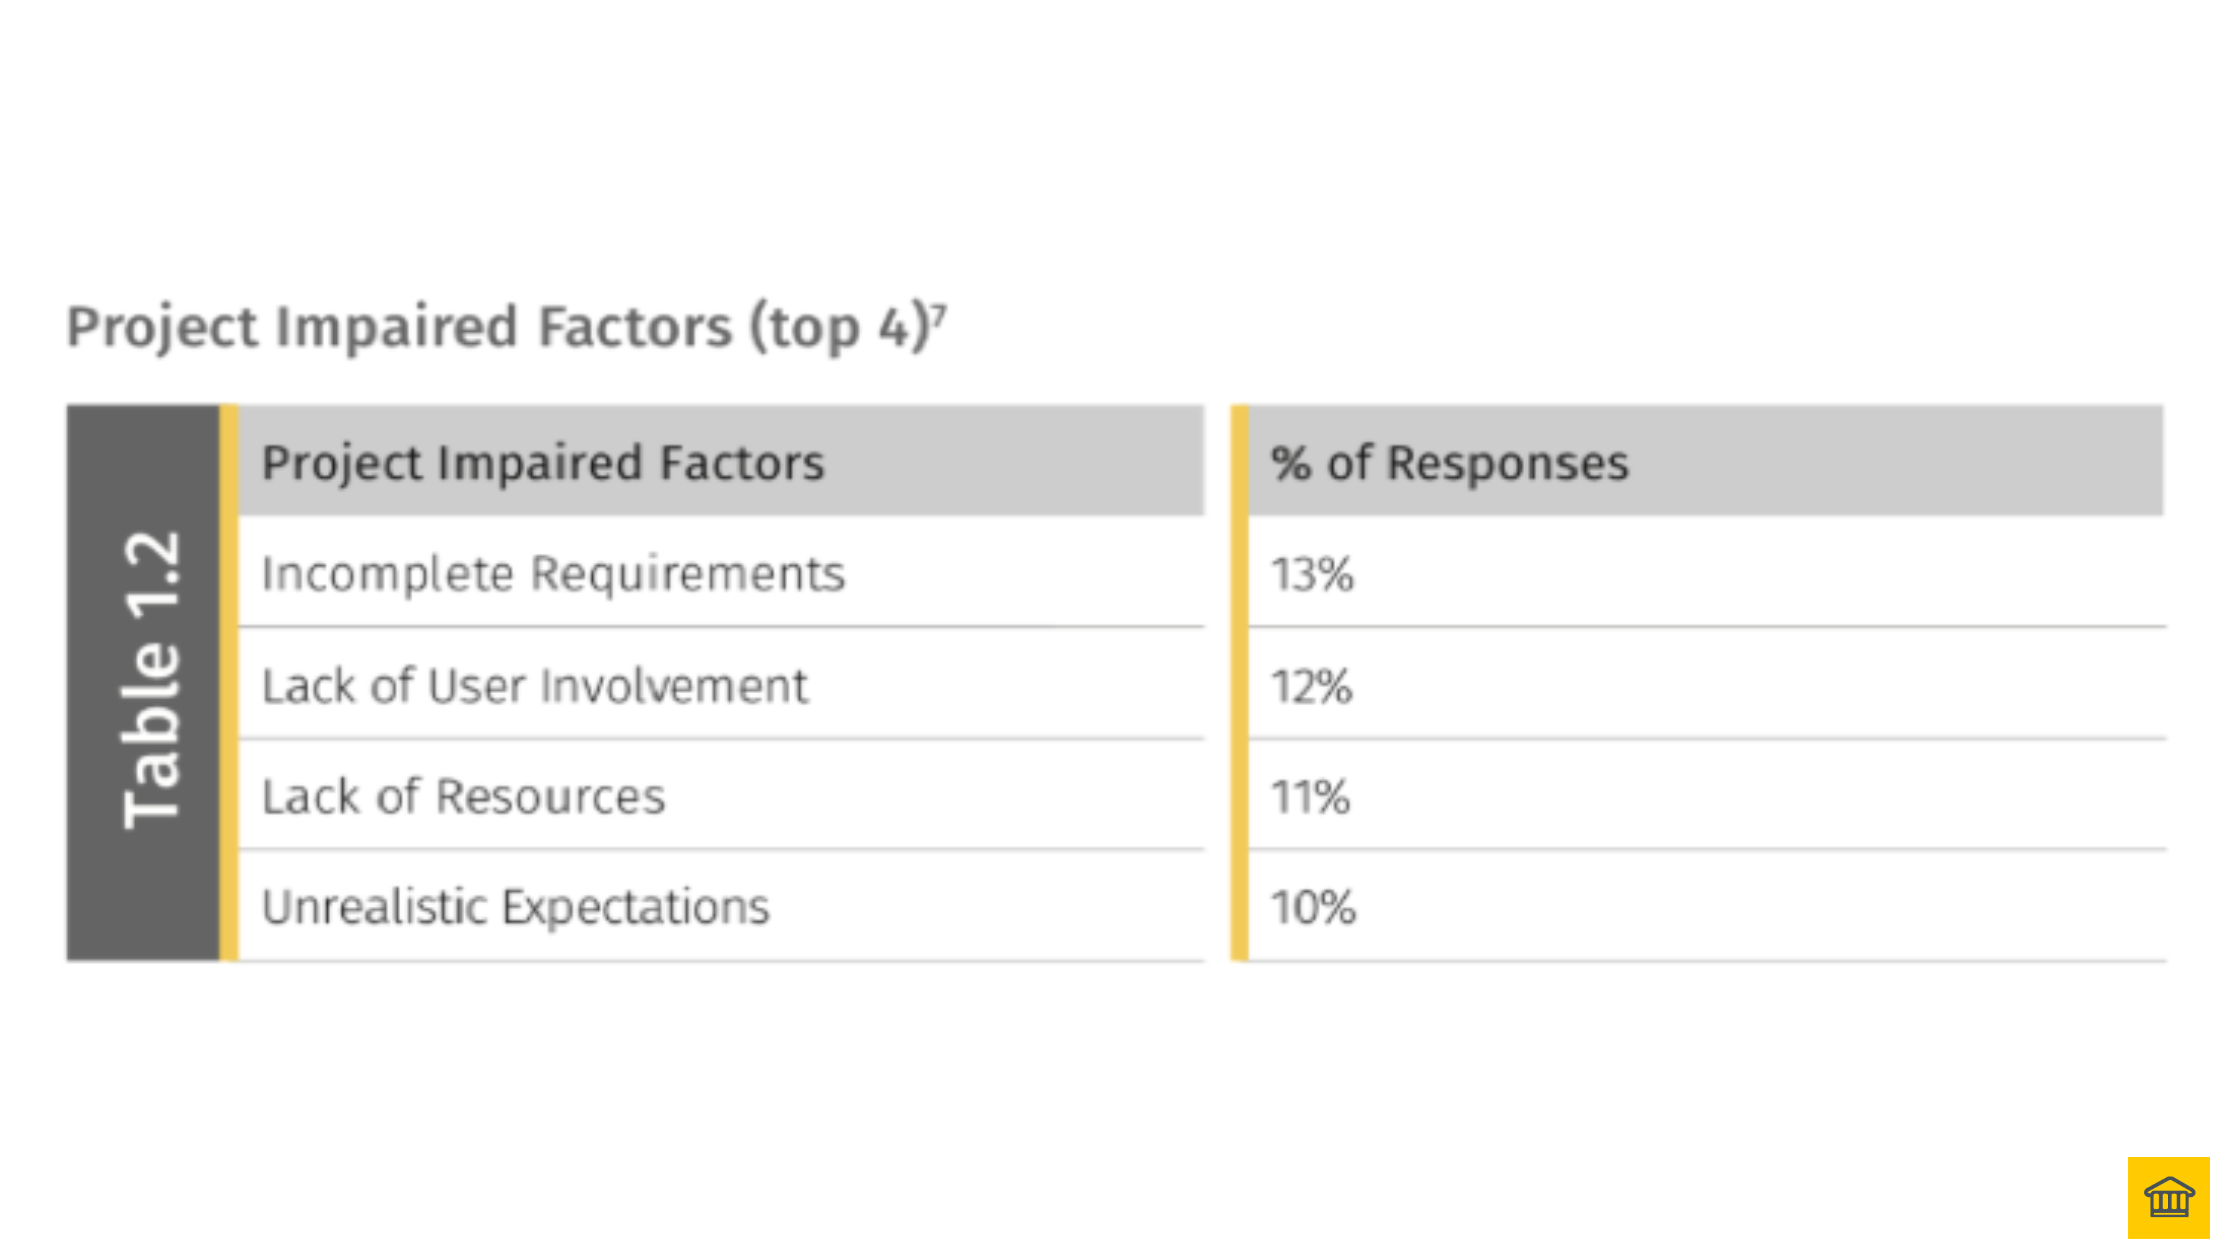Click the percent symbol in the responses header

(1291, 463)
